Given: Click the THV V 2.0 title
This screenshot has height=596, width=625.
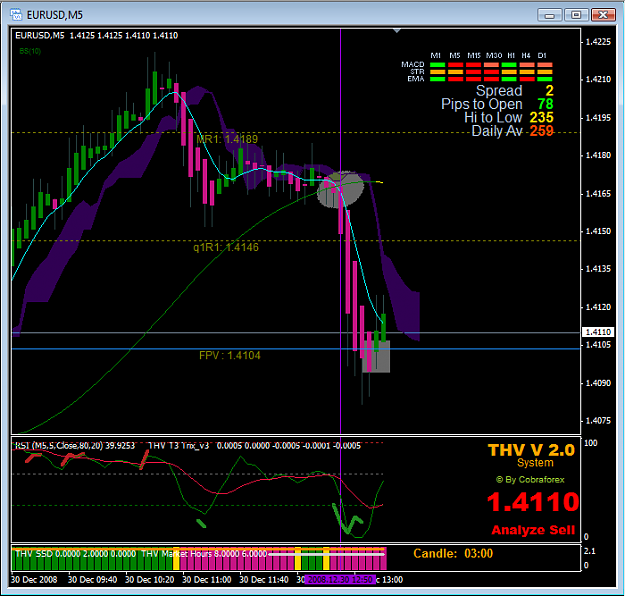Looking at the screenshot, I should (x=532, y=450).
